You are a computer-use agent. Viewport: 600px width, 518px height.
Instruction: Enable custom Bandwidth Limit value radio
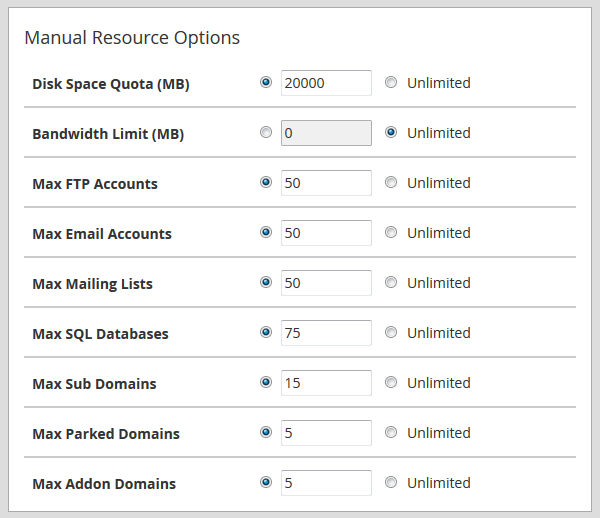(265, 132)
